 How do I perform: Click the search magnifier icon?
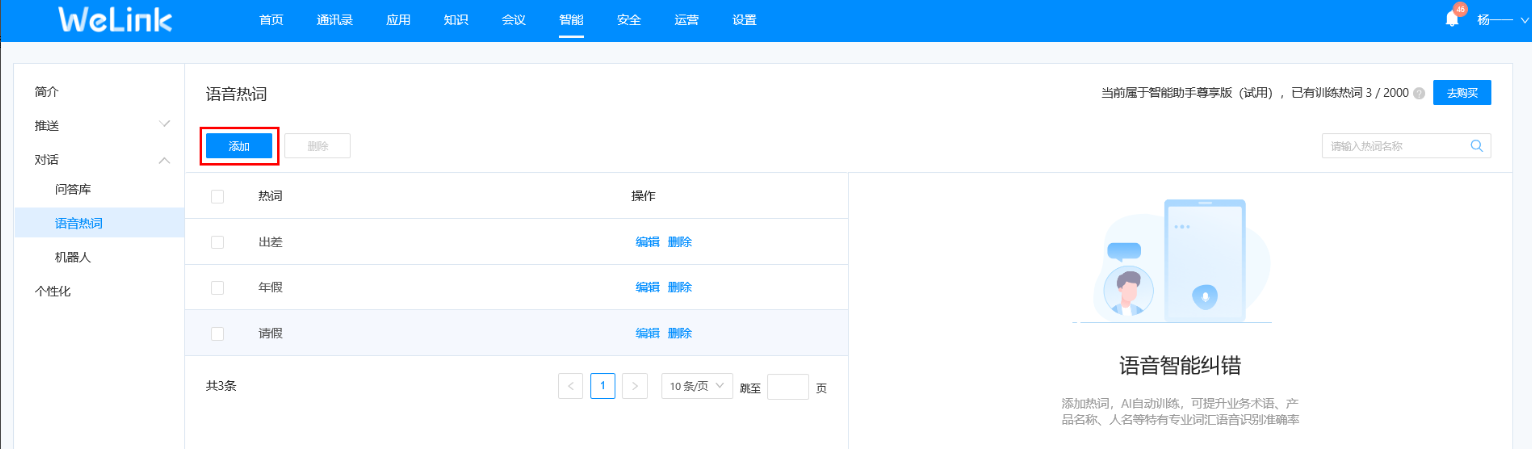coord(1476,146)
